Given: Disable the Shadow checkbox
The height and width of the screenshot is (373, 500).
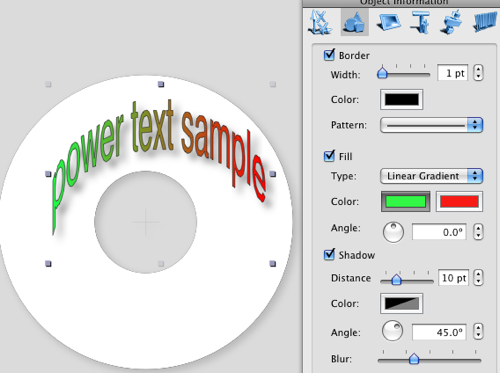Looking at the screenshot, I should coord(329,254).
